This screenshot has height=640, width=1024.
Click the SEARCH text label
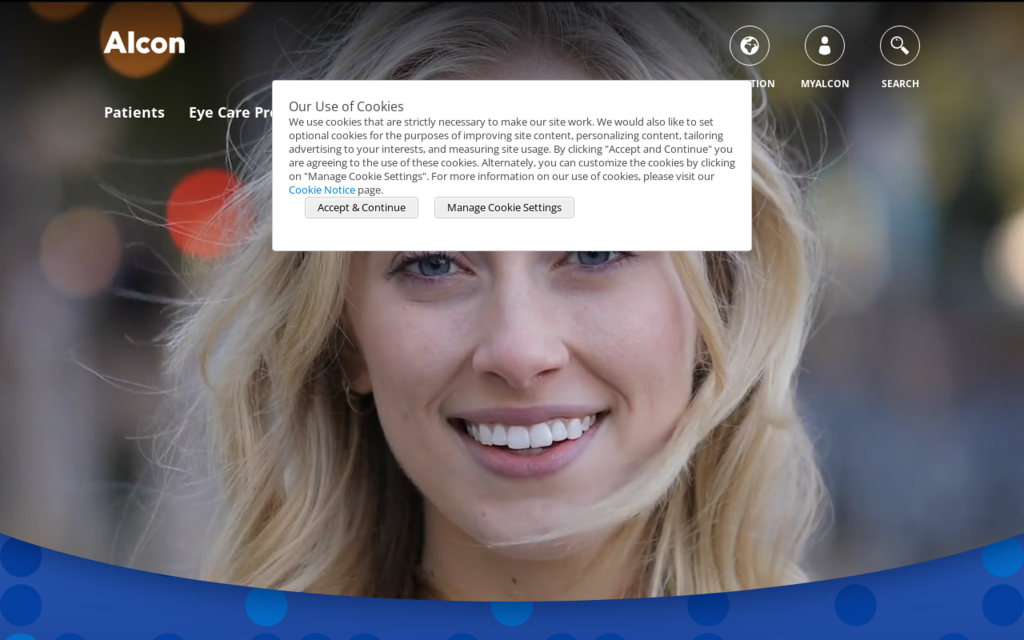coord(899,84)
